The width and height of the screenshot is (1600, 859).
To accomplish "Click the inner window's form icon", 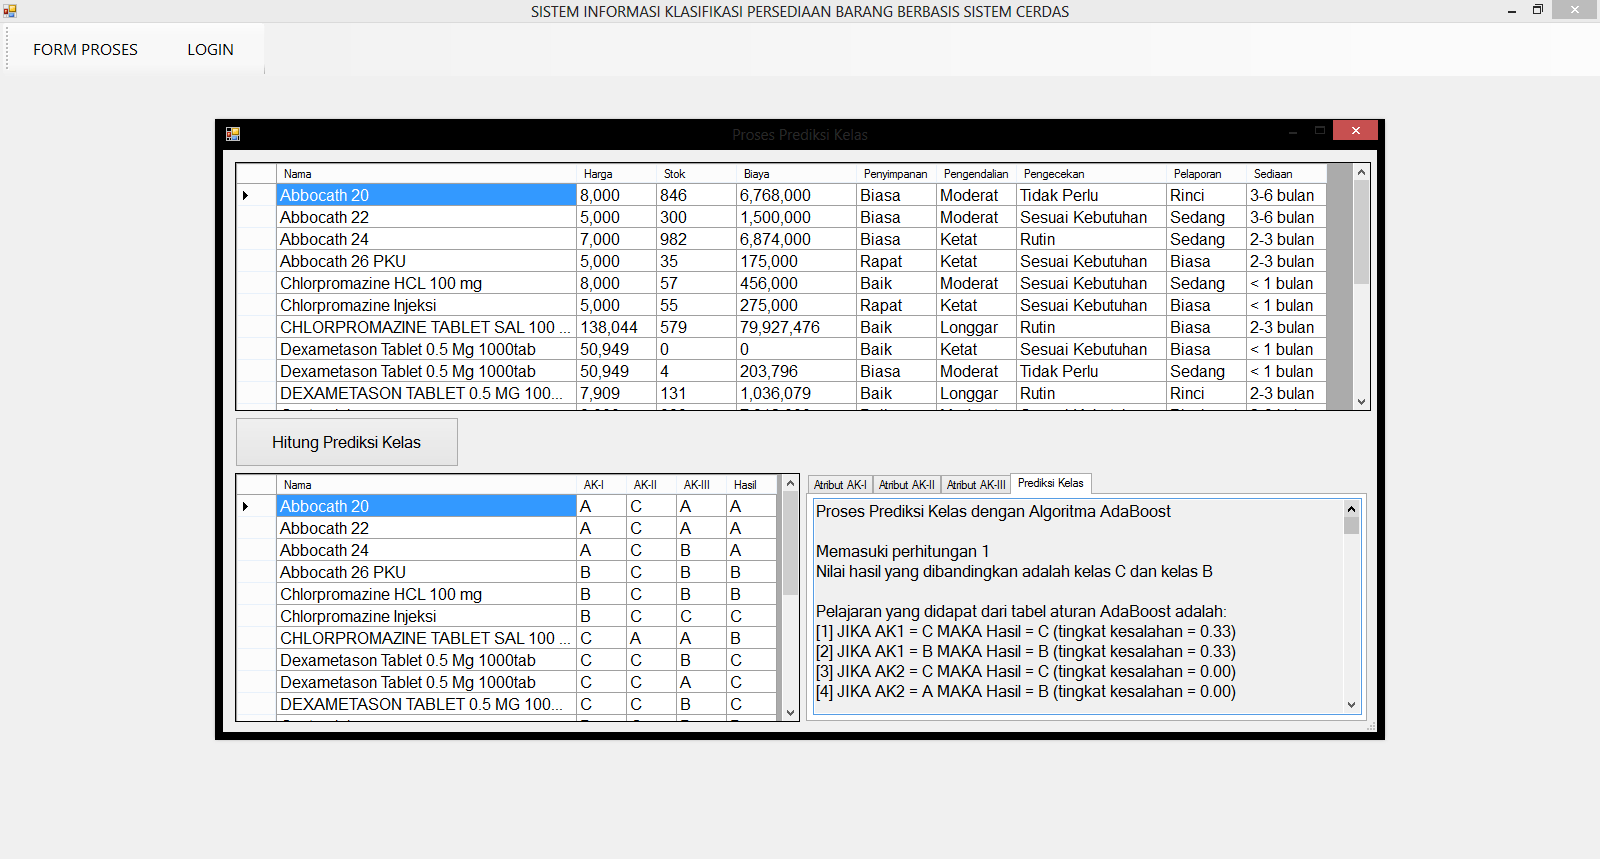I will point(233,134).
